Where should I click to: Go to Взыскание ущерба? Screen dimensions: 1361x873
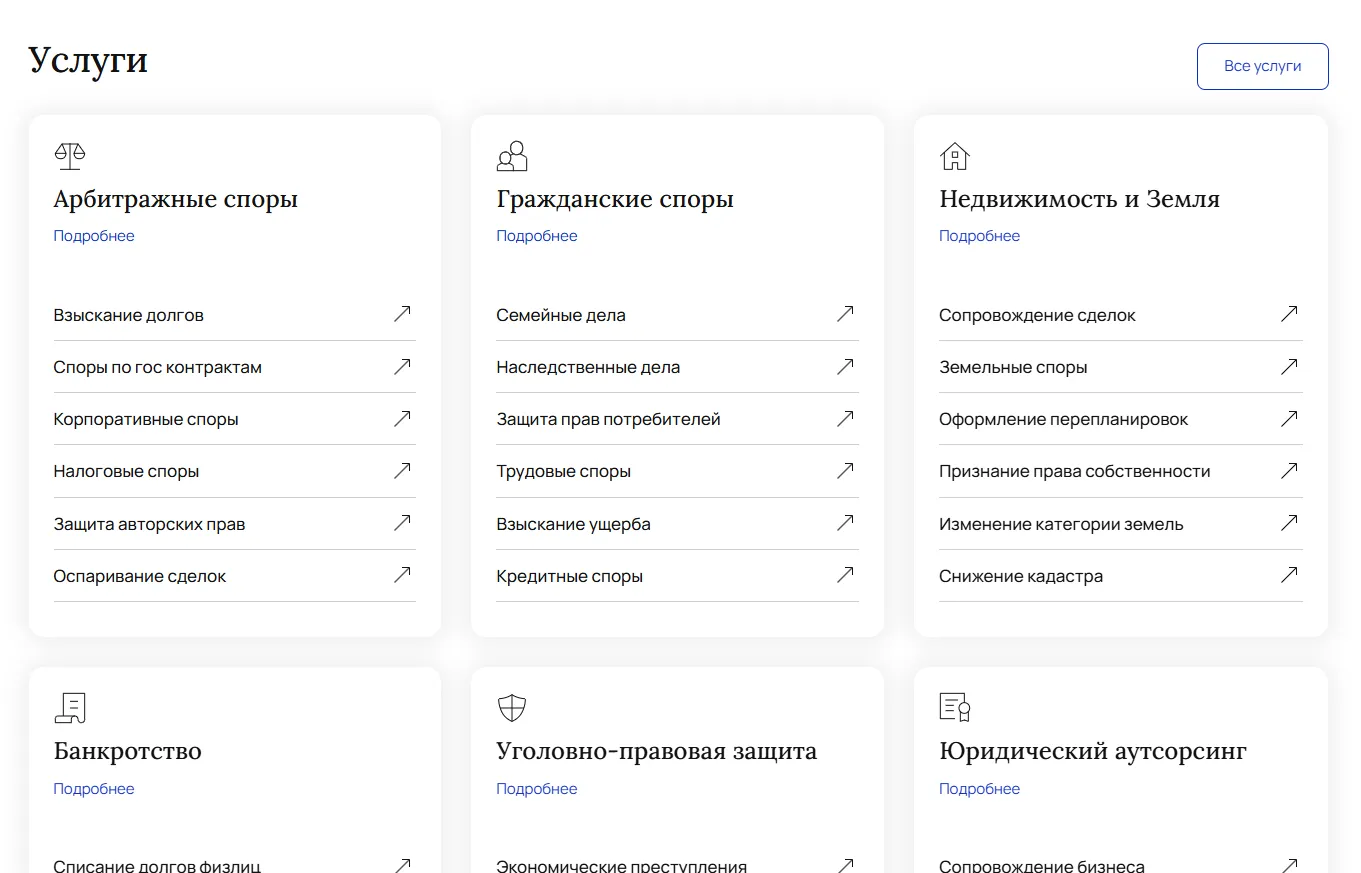(677, 524)
